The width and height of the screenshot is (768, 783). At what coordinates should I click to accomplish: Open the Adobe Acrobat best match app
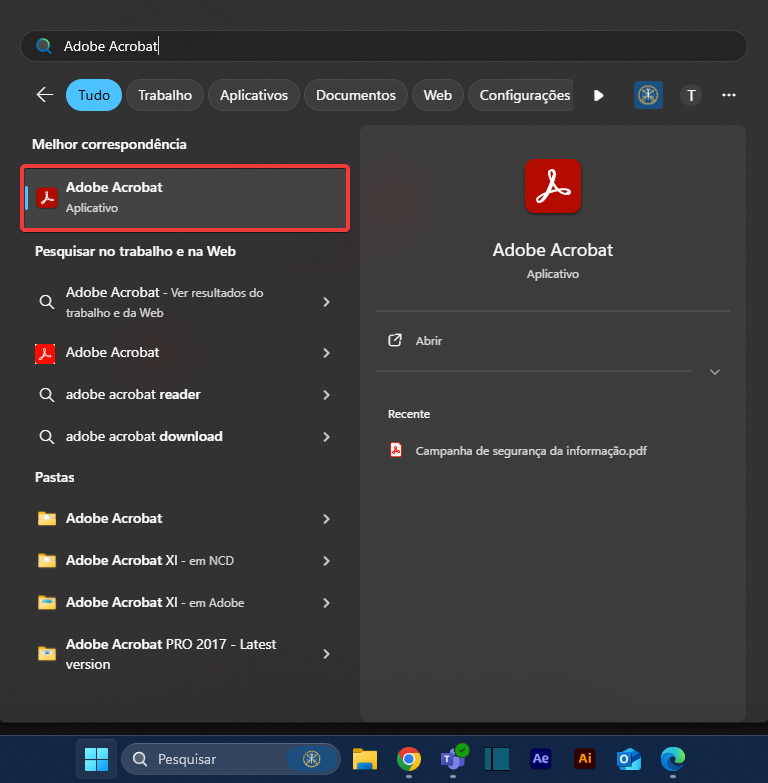tap(185, 198)
